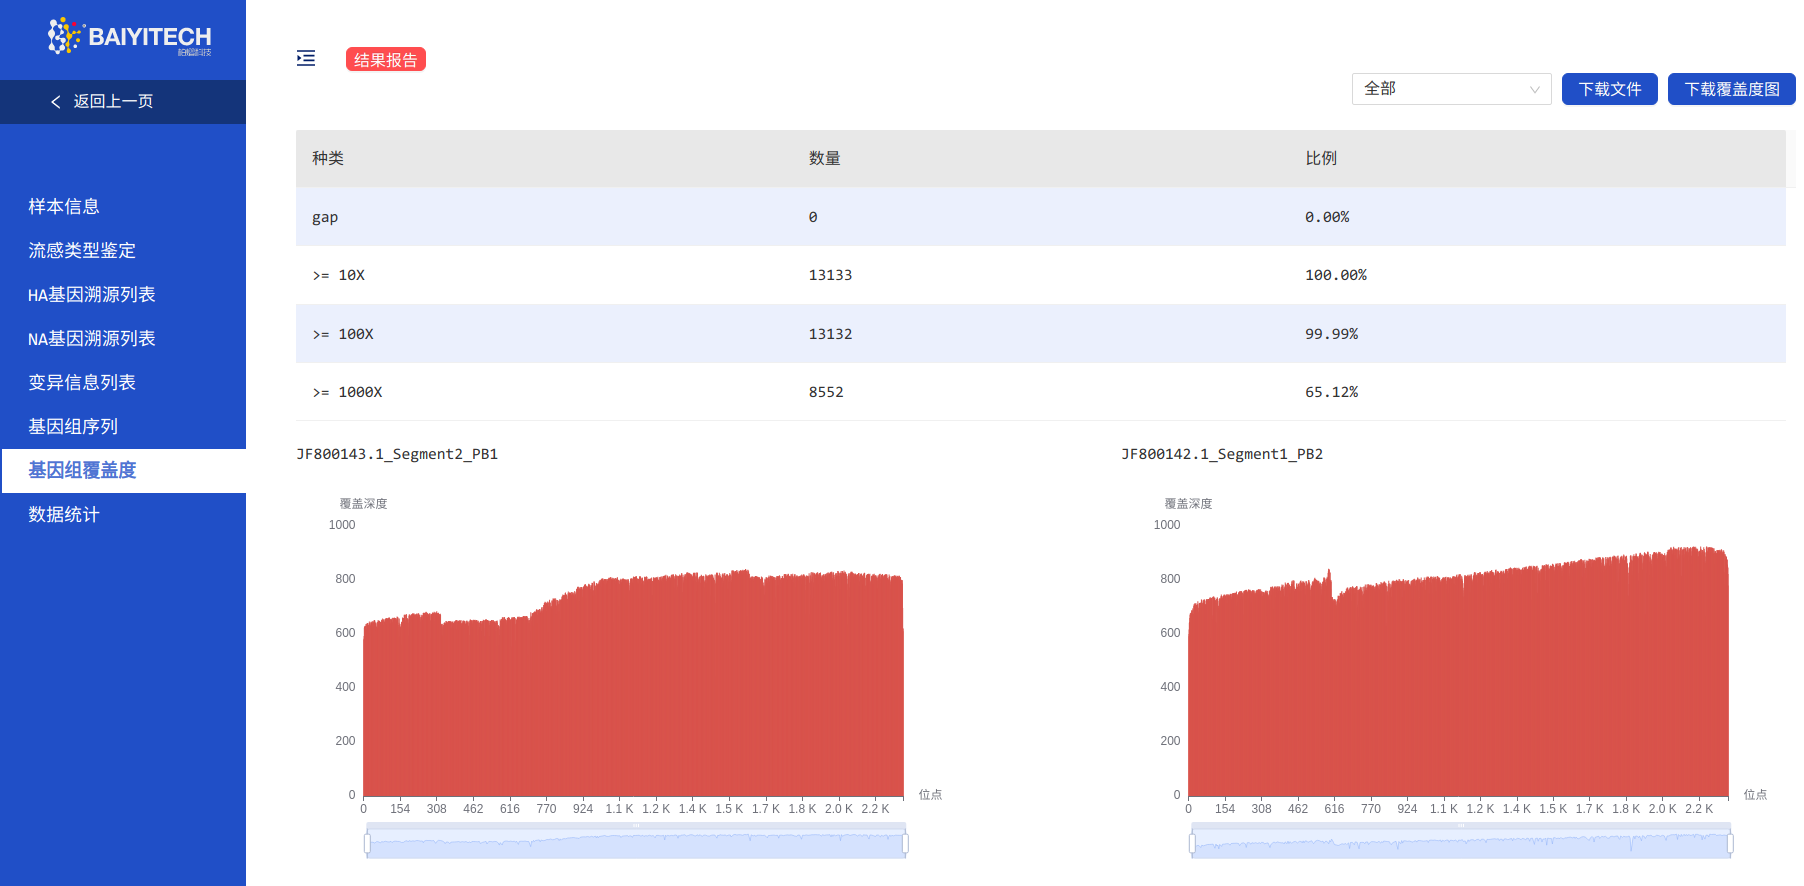Screen dimensions: 1804x886
Task: Click the PB1 chart zoom slider right handle
Action: pyautogui.click(x=905, y=844)
